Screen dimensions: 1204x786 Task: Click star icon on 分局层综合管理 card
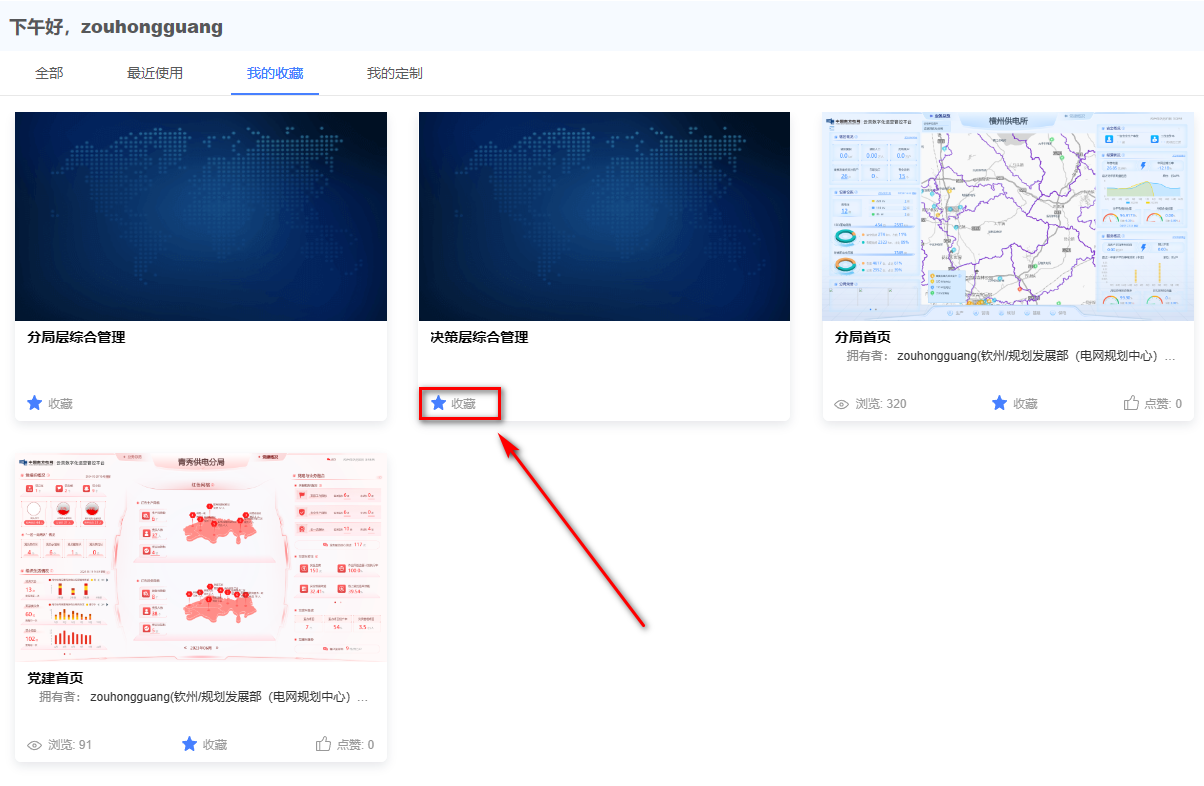(x=35, y=403)
